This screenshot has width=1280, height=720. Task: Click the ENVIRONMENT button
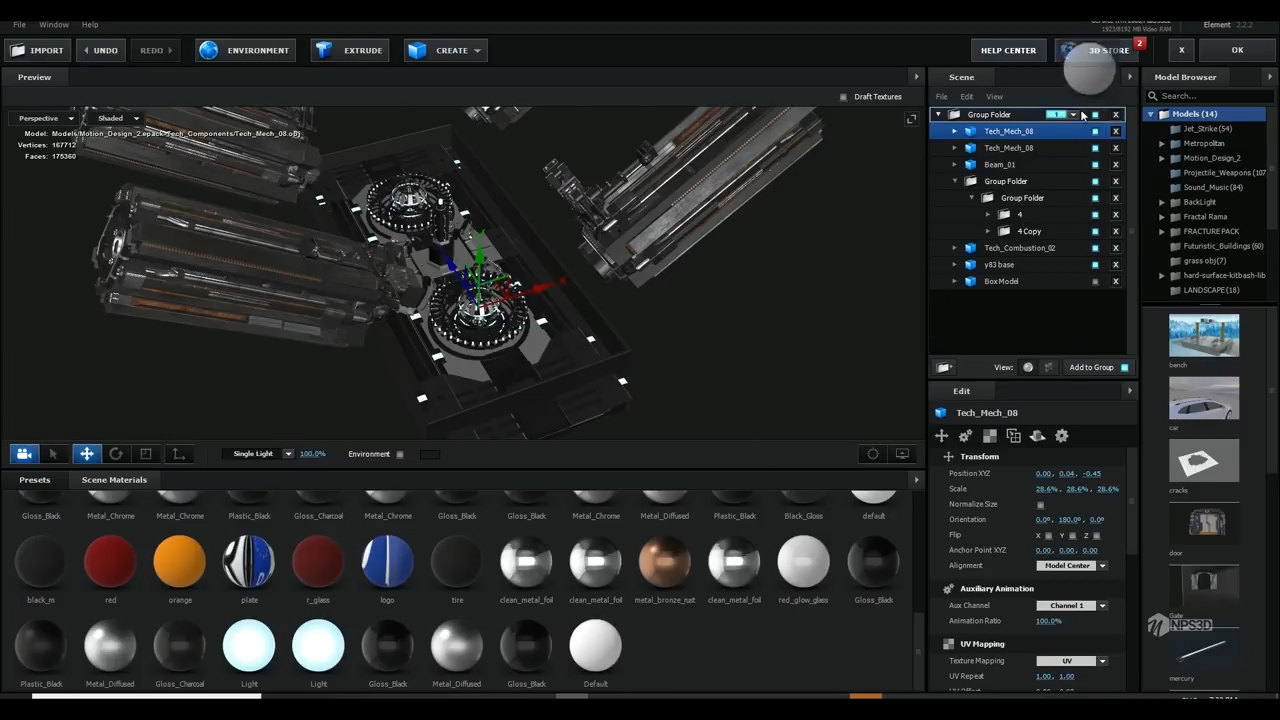[x=246, y=50]
